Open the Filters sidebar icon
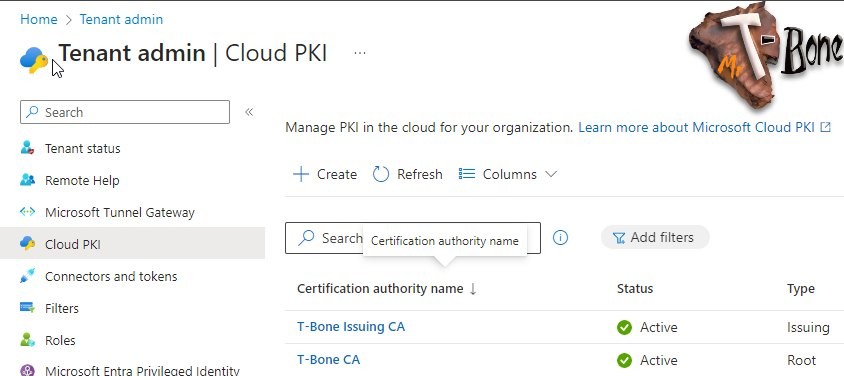This screenshot has height=376, width=844. coord(27,308)
